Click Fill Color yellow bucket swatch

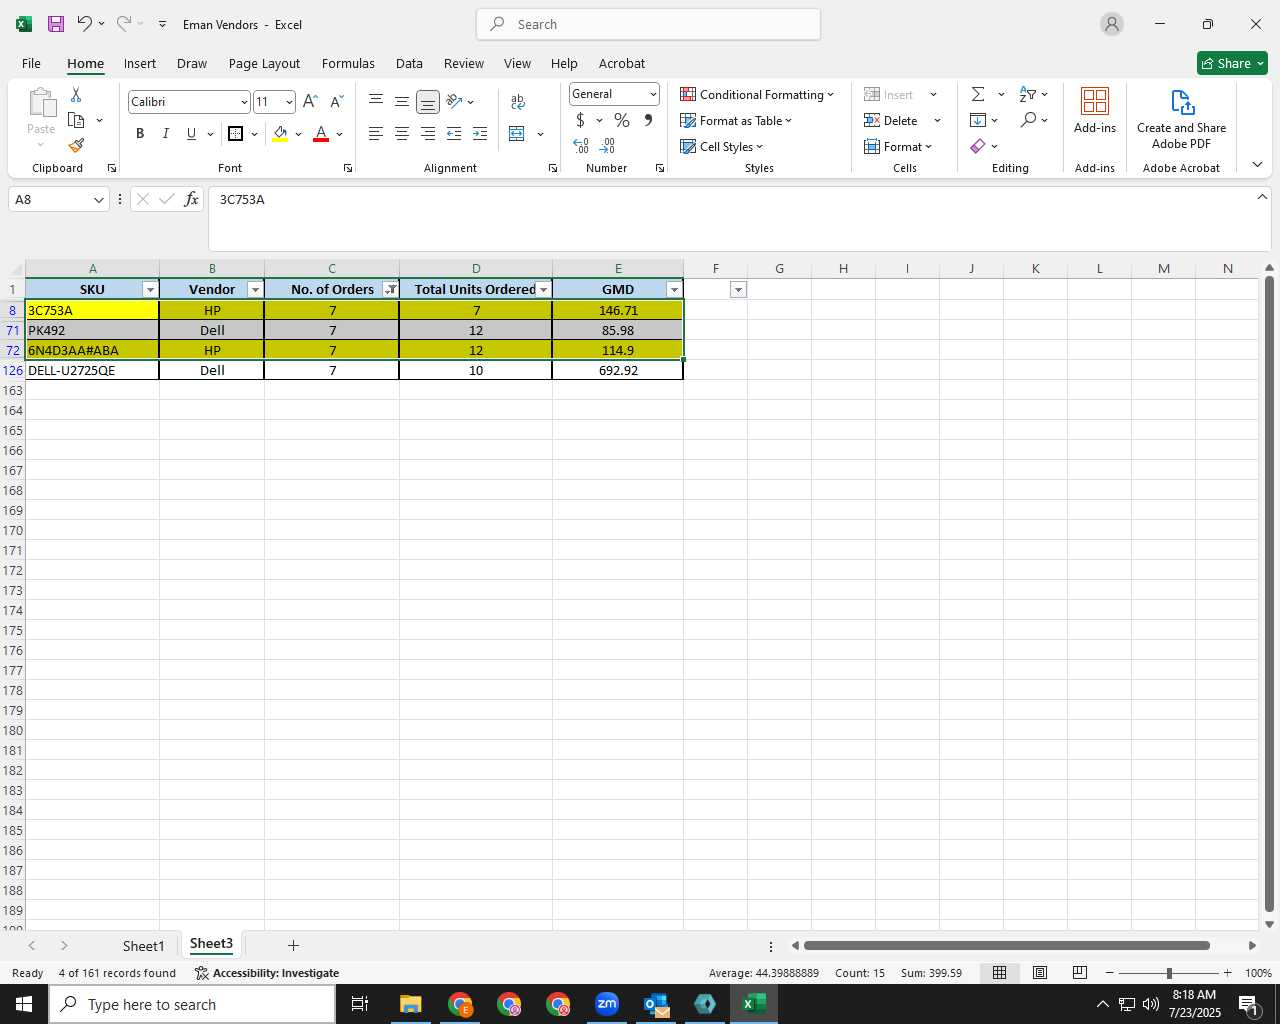point(280,134)
